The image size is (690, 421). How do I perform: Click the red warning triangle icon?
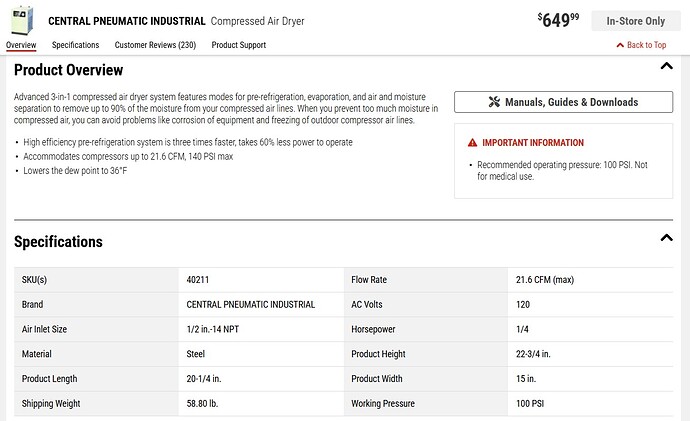[x=472, y=143]
